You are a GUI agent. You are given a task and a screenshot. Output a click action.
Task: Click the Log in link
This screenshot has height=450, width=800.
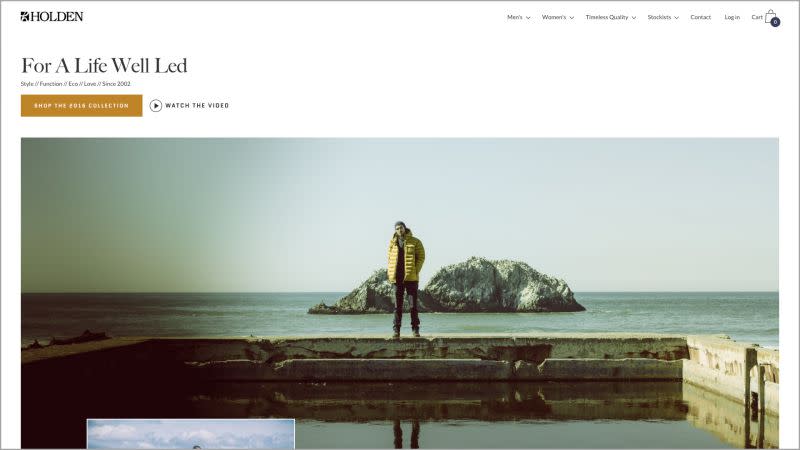[x=732, y=17]
